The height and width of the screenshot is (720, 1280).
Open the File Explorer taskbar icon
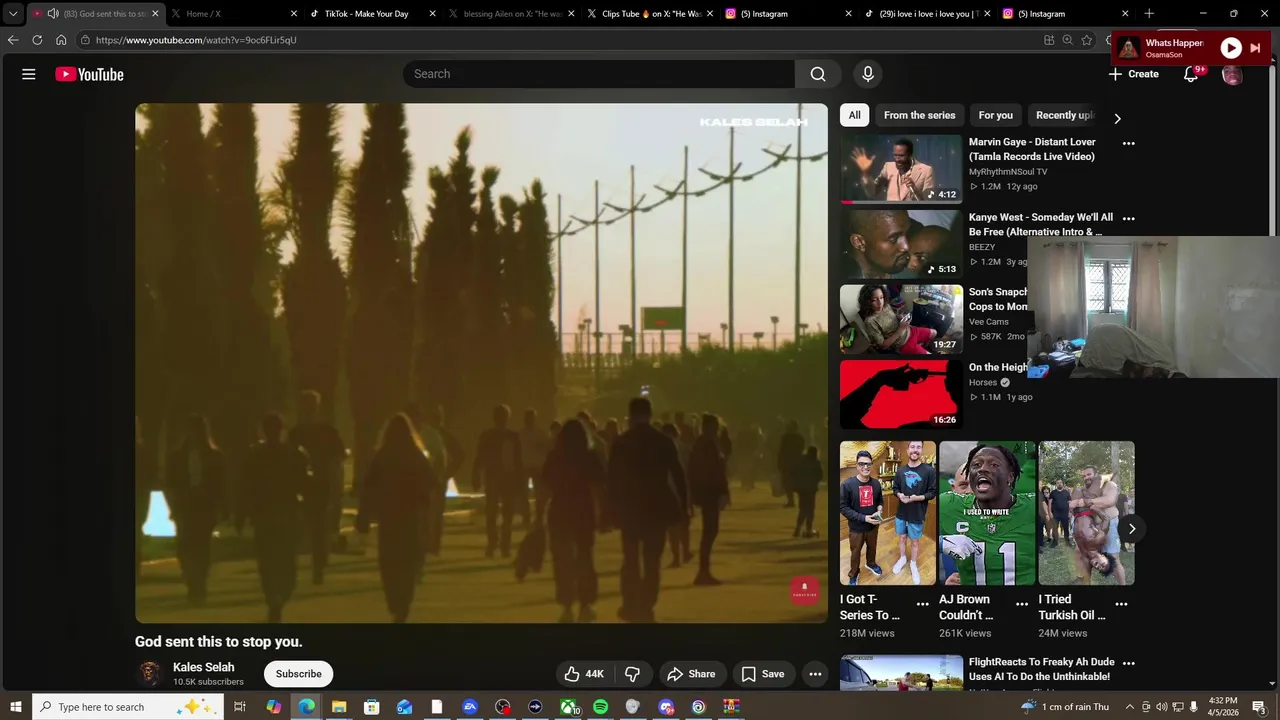pyautogui.click(x=339, y=707)
